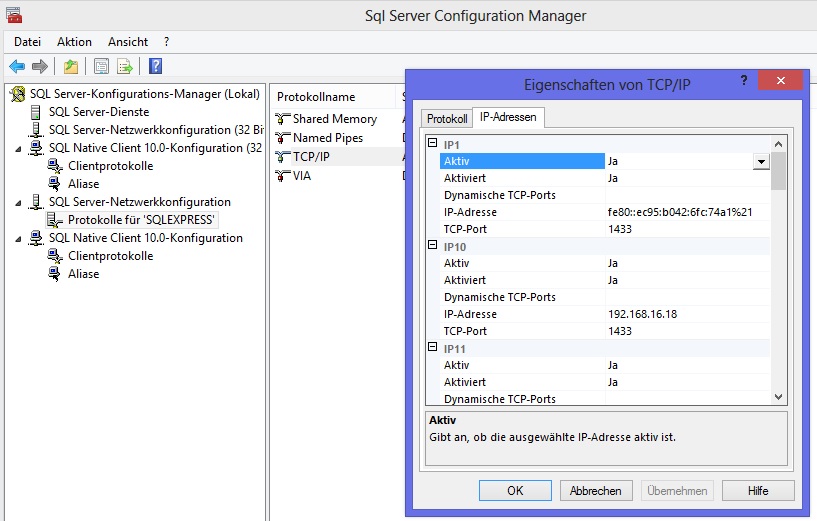Click the Export list toolbar icon
The image size is (817, 521).
125,66
